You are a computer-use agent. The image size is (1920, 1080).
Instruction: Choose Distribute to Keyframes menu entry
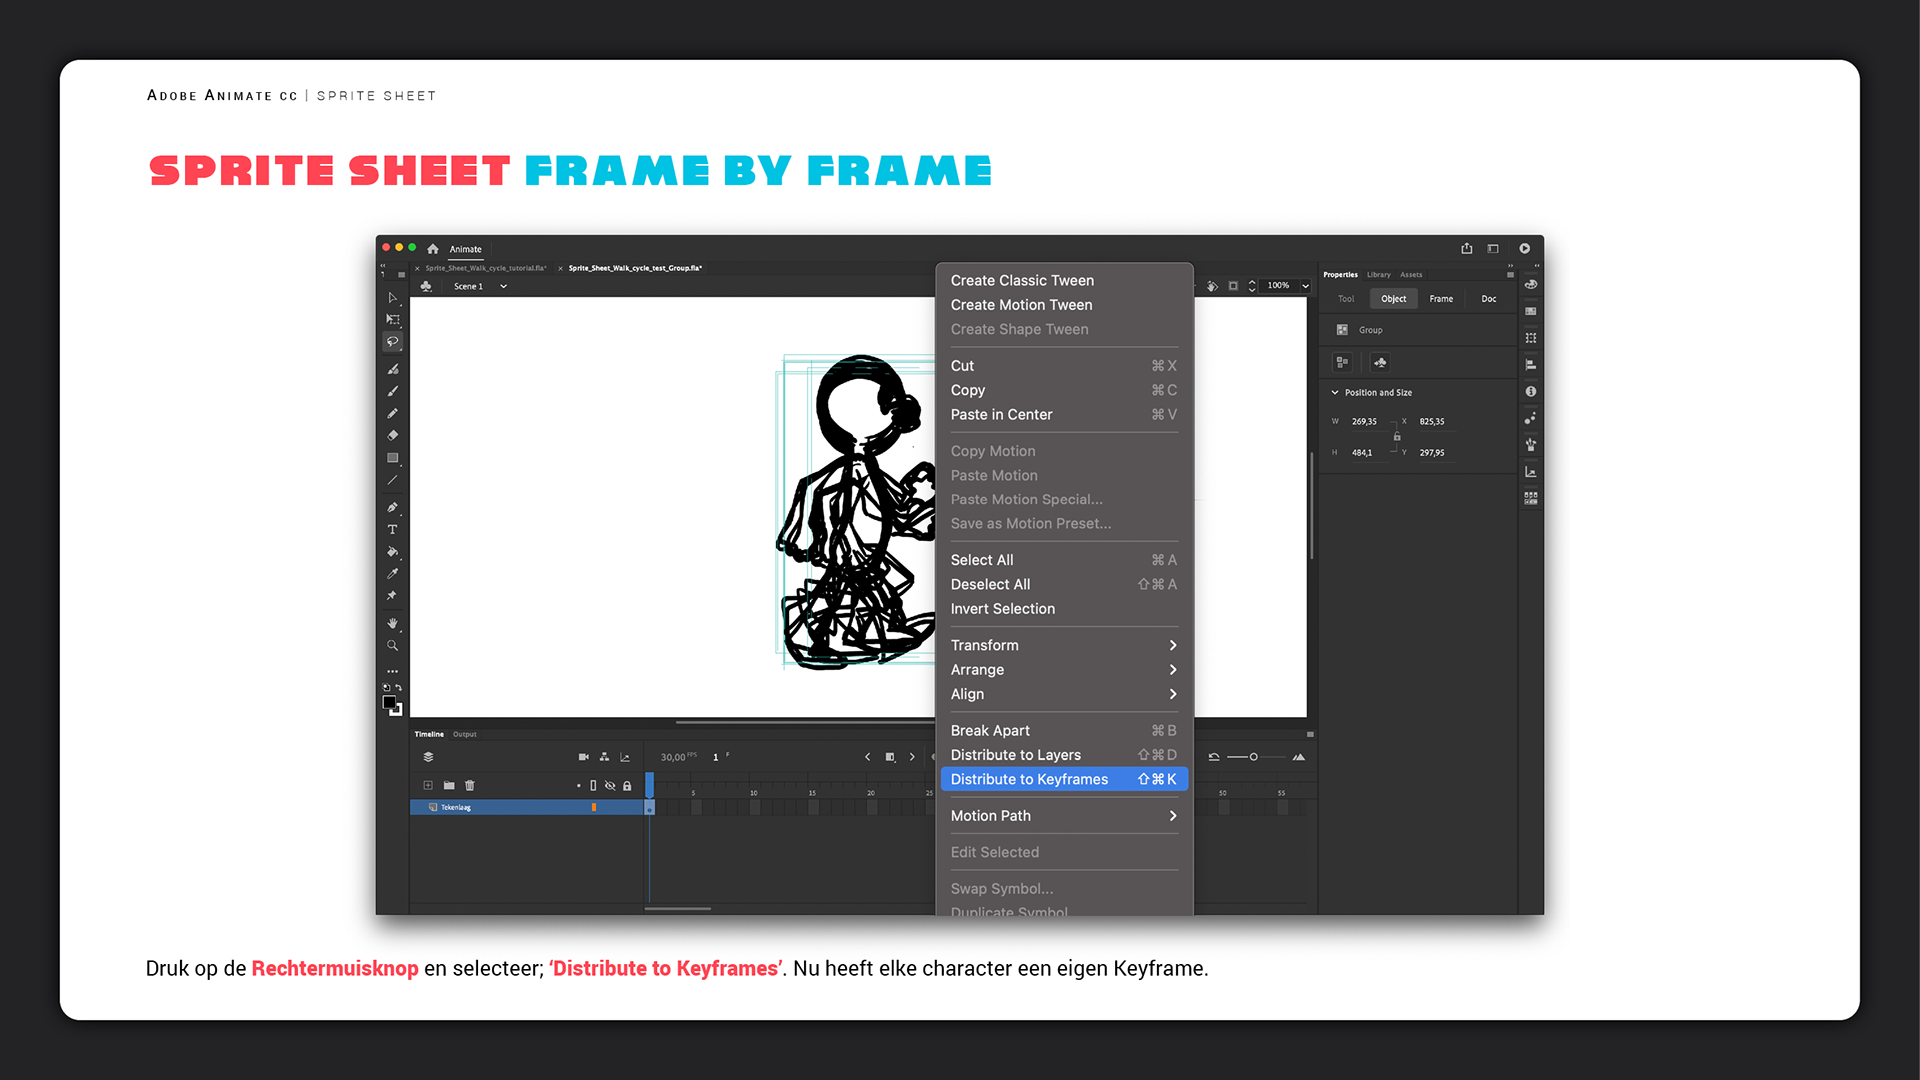[1063, 780]
